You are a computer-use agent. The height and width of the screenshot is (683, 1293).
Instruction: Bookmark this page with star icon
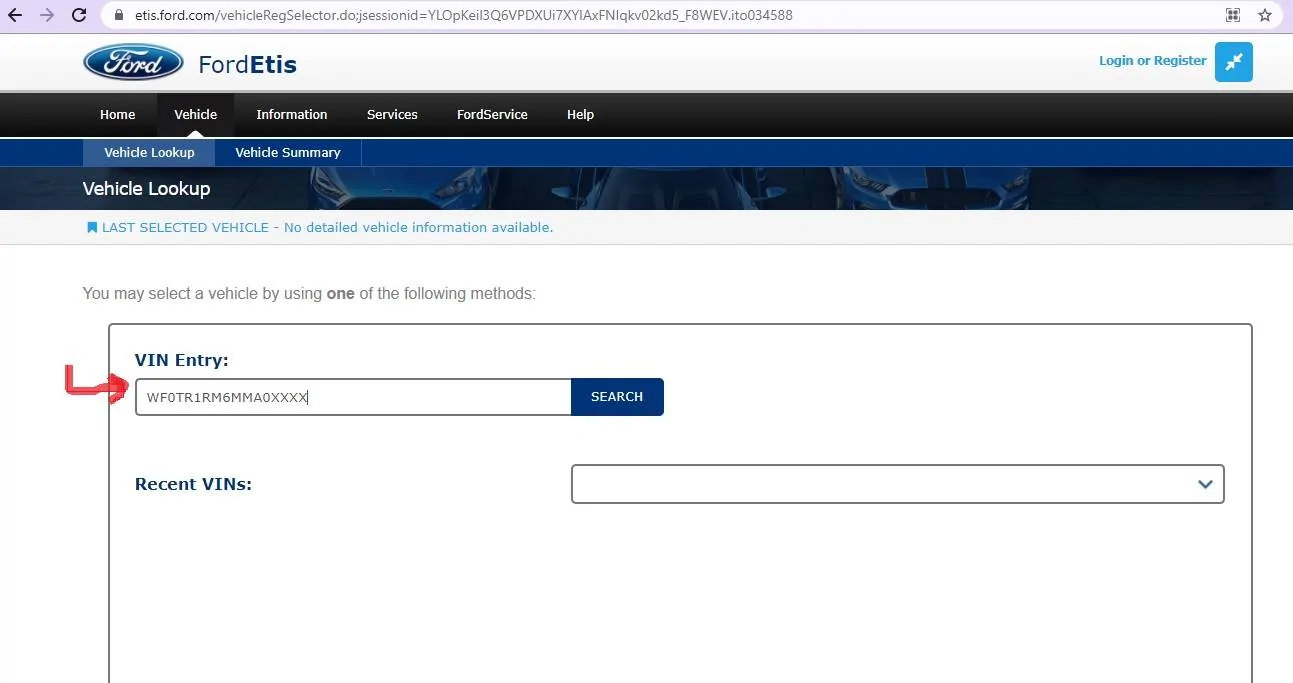click(x=1265, y=15)
